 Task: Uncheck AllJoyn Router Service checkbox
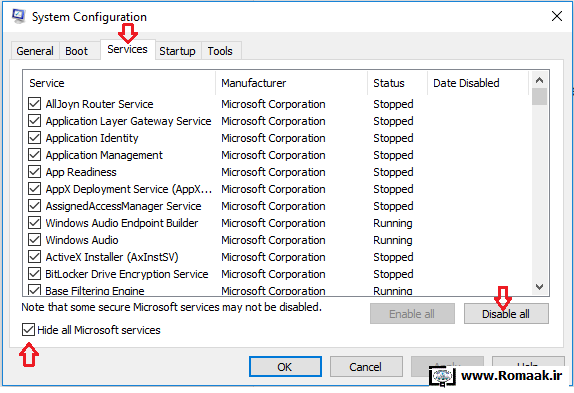tap(34, 104)
